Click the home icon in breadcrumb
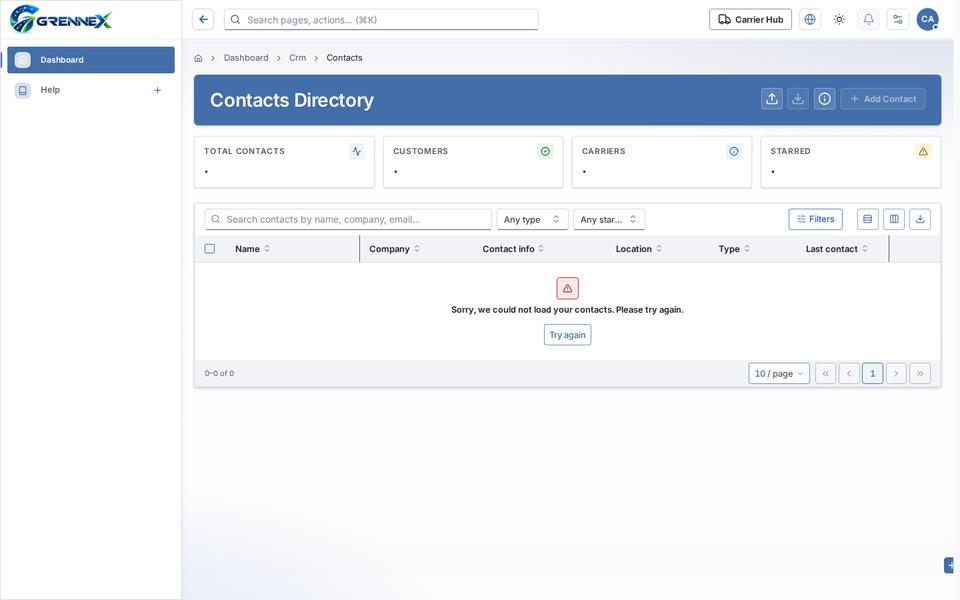960x600 pixels. [198, 58]
